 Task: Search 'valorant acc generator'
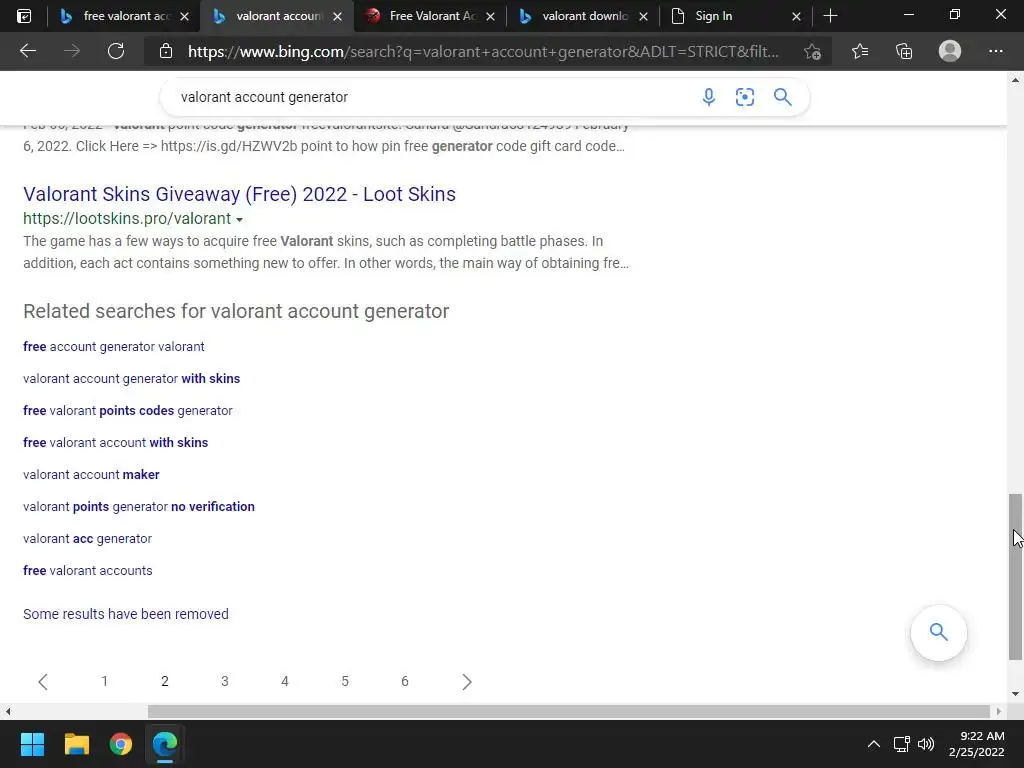(88, 539)
